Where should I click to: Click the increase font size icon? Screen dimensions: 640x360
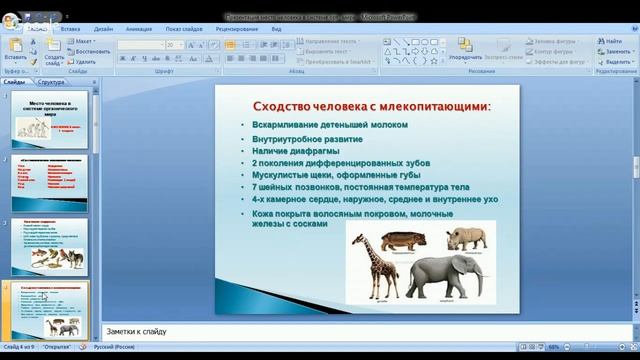(191, 45)
